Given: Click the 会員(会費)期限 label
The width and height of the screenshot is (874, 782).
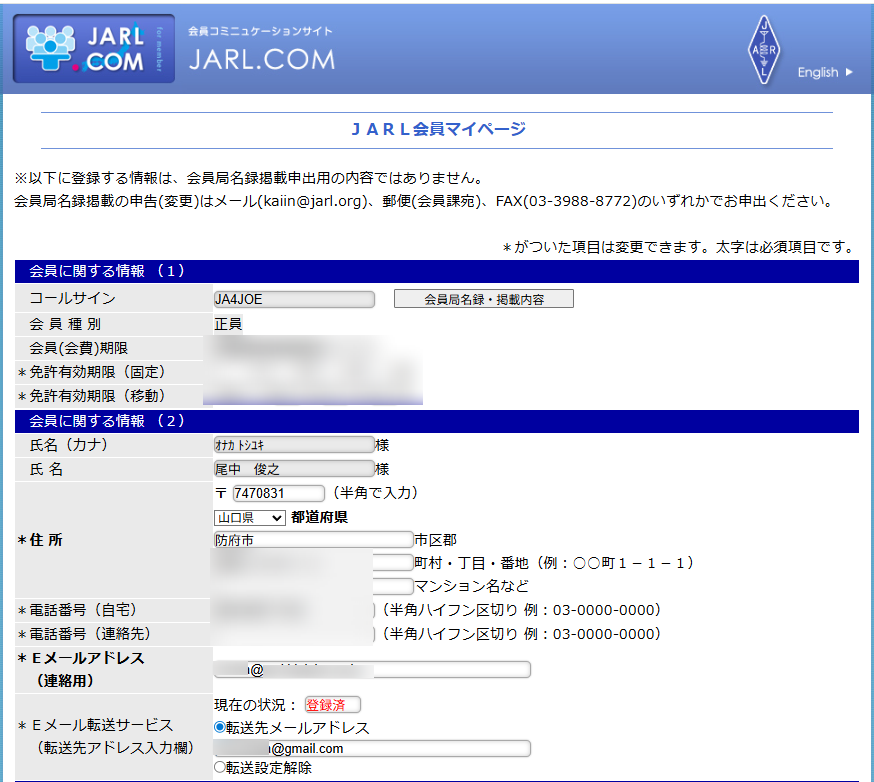Looking at the screenshot, I should 79,348.
